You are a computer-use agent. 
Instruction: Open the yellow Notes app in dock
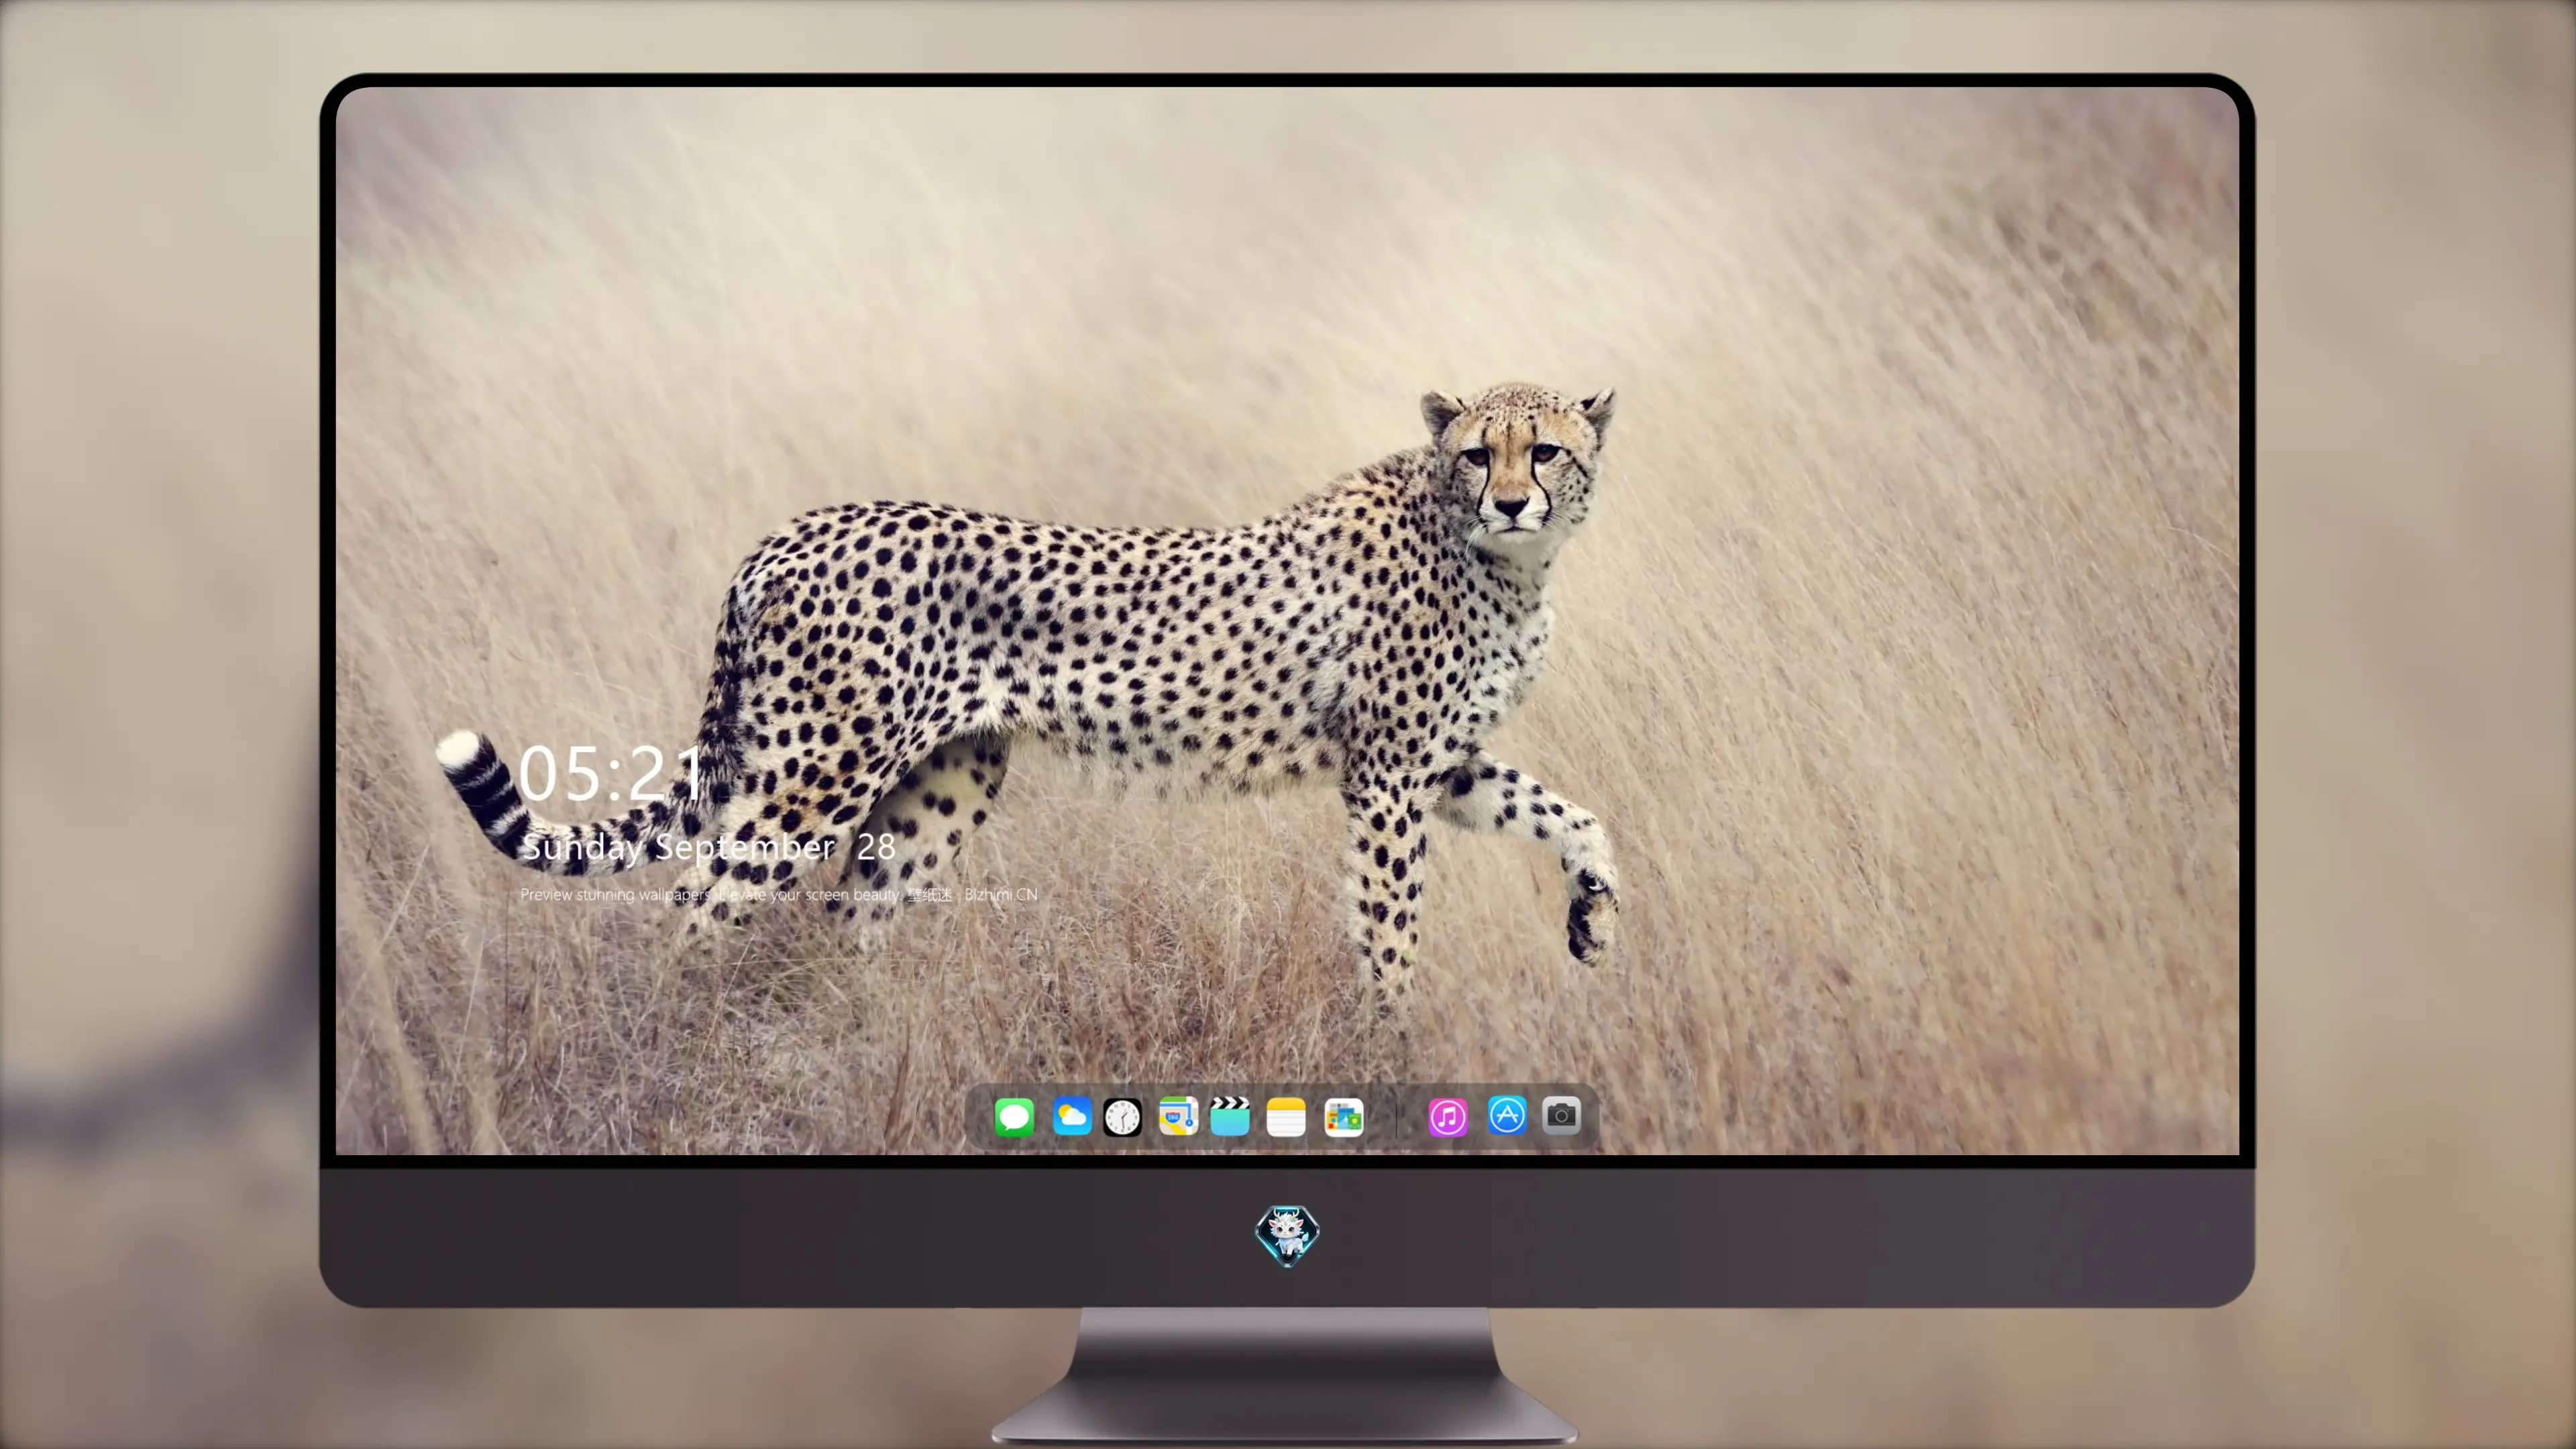click(x=1286, y=1116)
